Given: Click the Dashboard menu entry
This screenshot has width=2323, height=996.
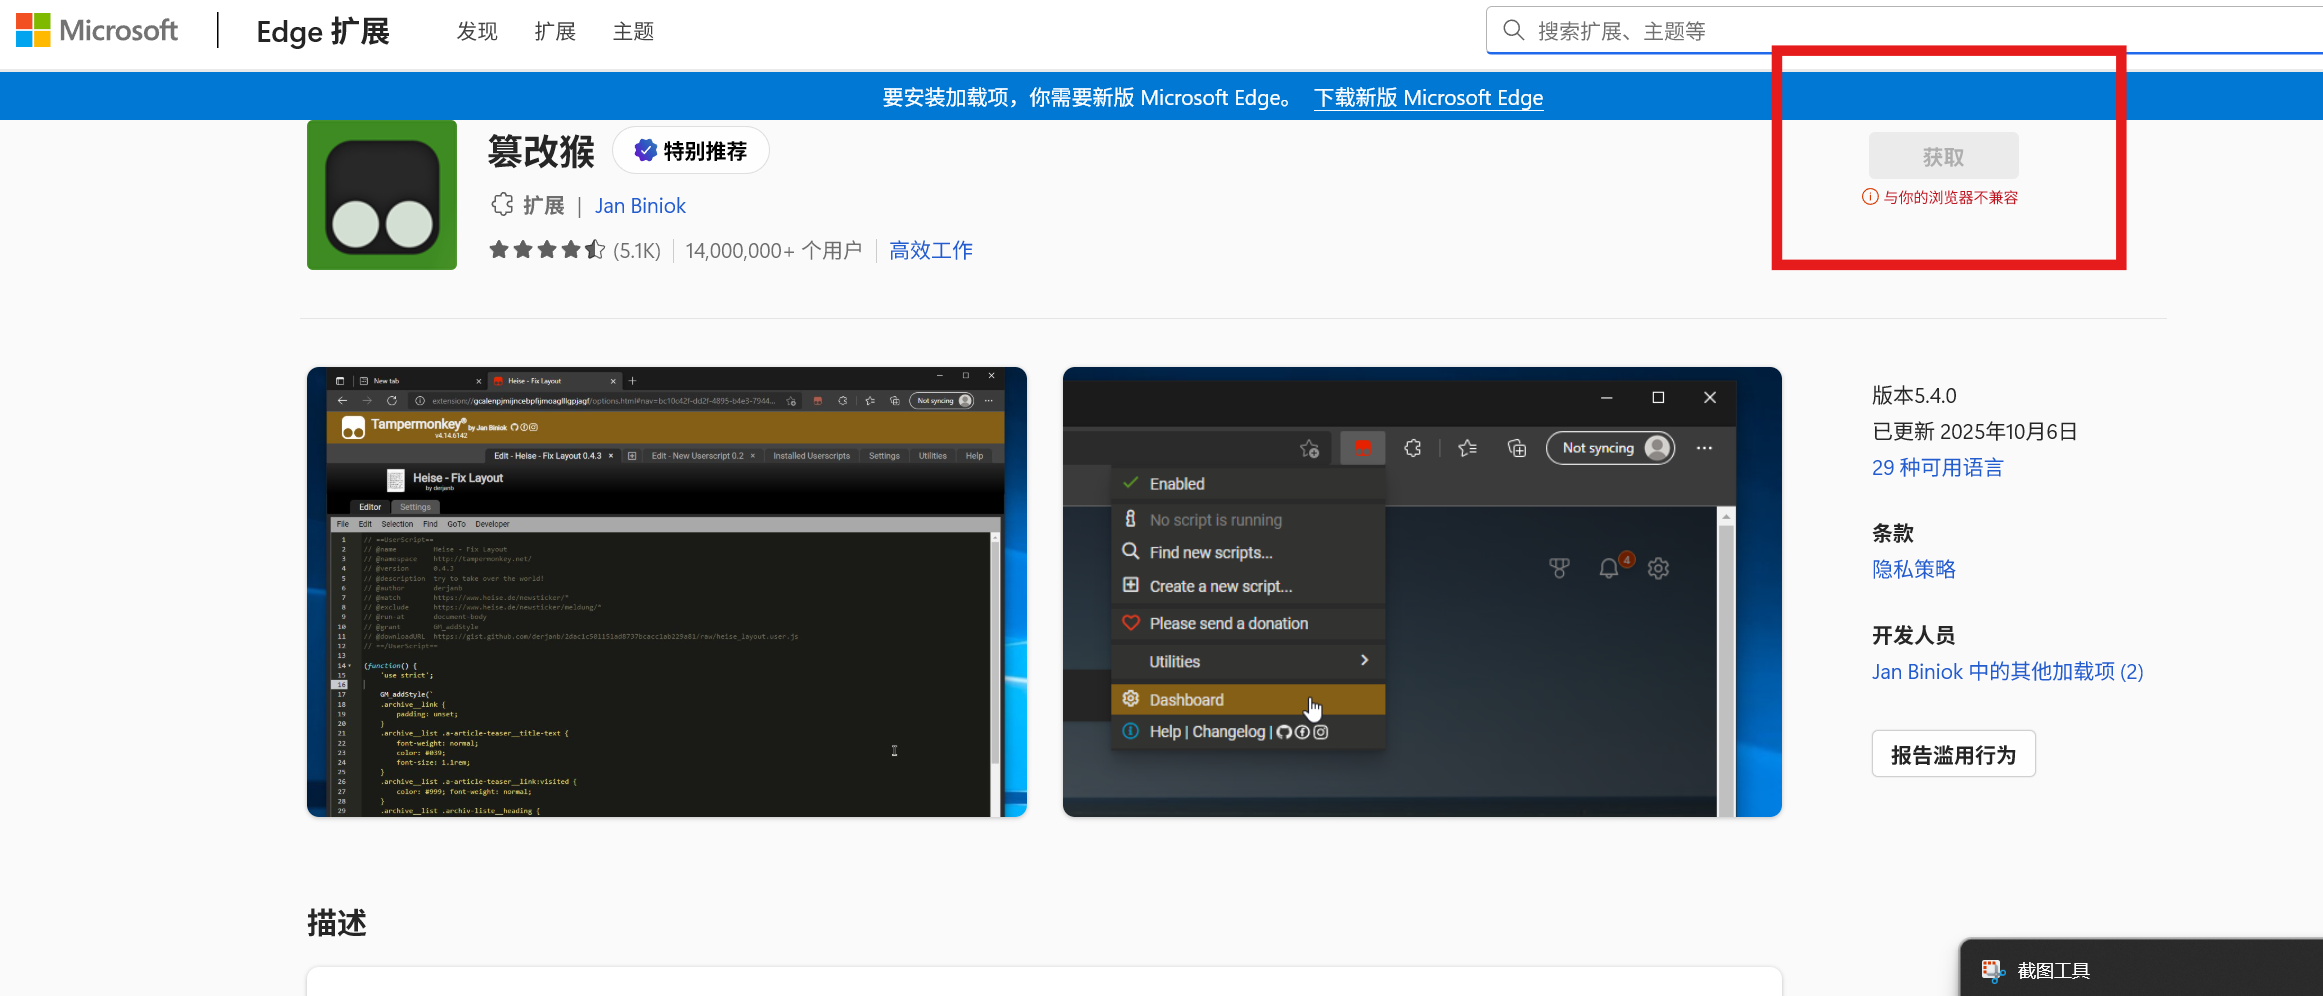Looking at the screenshot, I should click(1187, 699).
